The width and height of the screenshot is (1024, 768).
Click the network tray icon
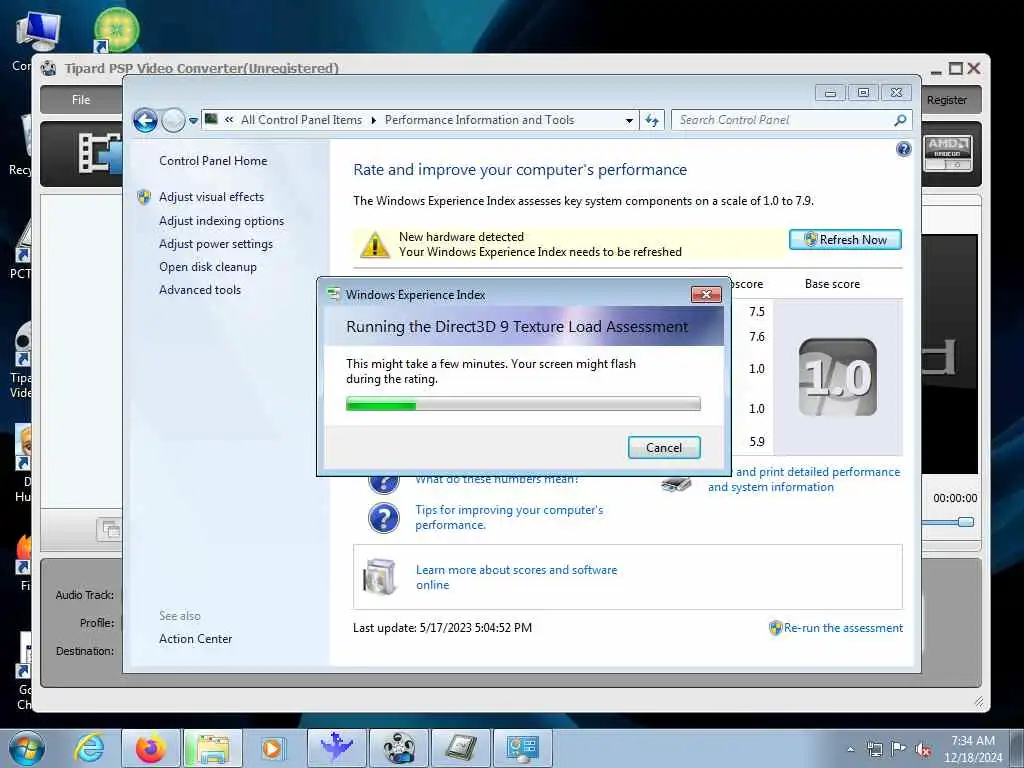tap(874, 749)
